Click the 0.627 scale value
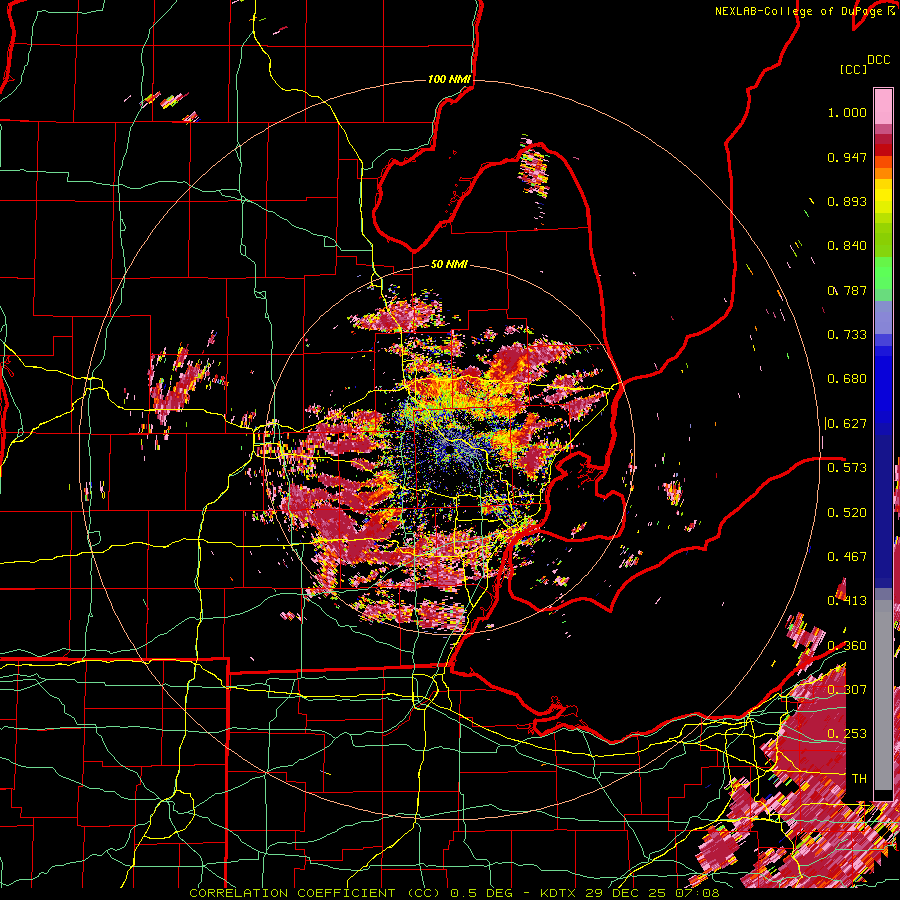The width and height of the screenshot is (900, 900). coord(847,424)
